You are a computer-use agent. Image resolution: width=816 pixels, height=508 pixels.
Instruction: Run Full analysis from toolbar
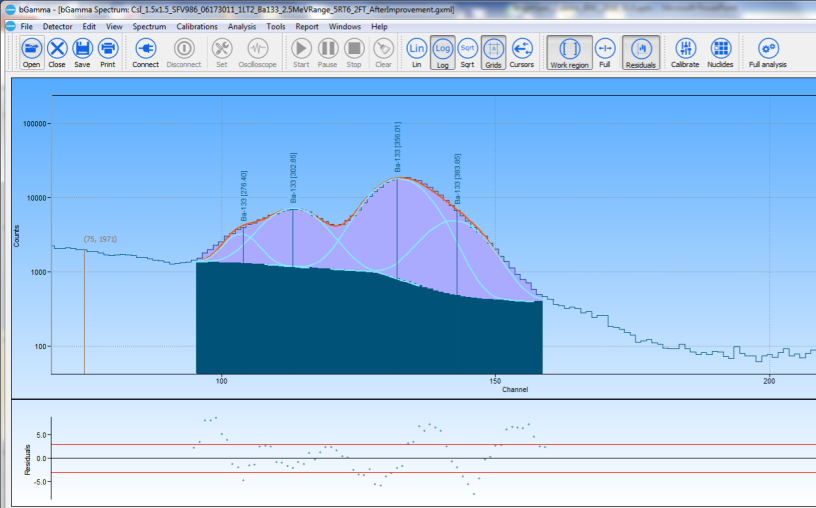click(x=768, y=52)
